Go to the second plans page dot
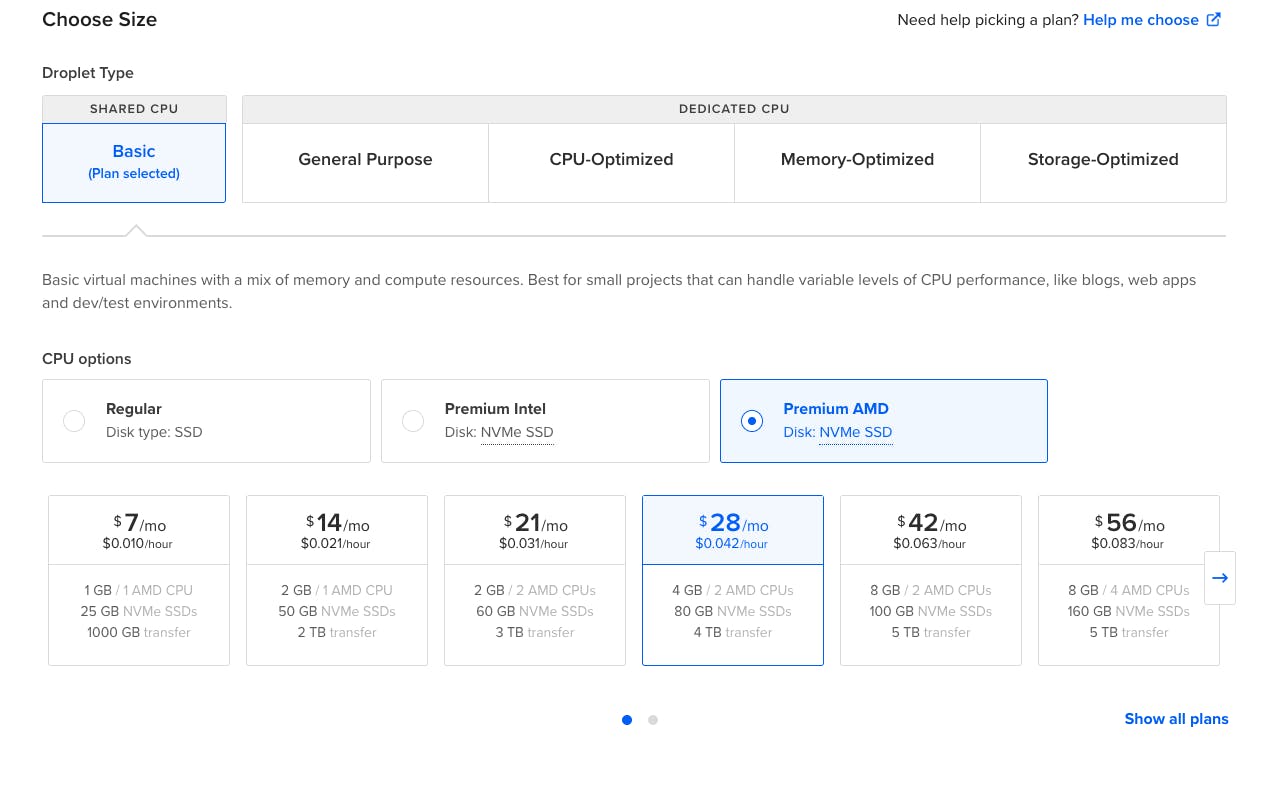The image size is (1281, 785). [x=653, y=719]
